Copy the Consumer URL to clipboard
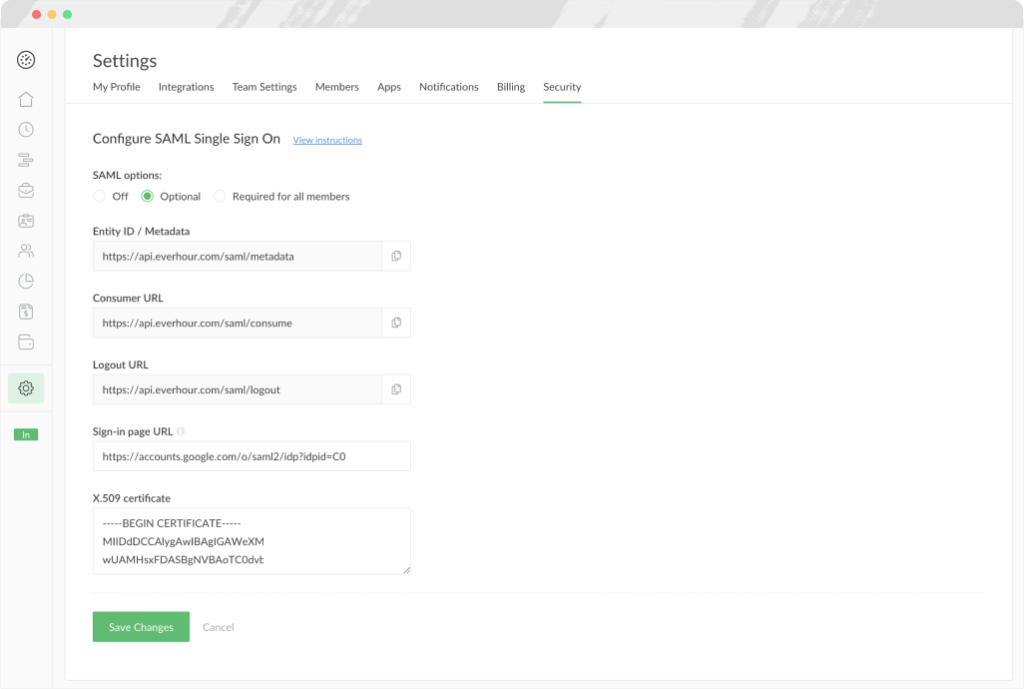Image resolution: width=1024 pixels, height=689 pixels. pyautogui.click(x=396, y=322)
